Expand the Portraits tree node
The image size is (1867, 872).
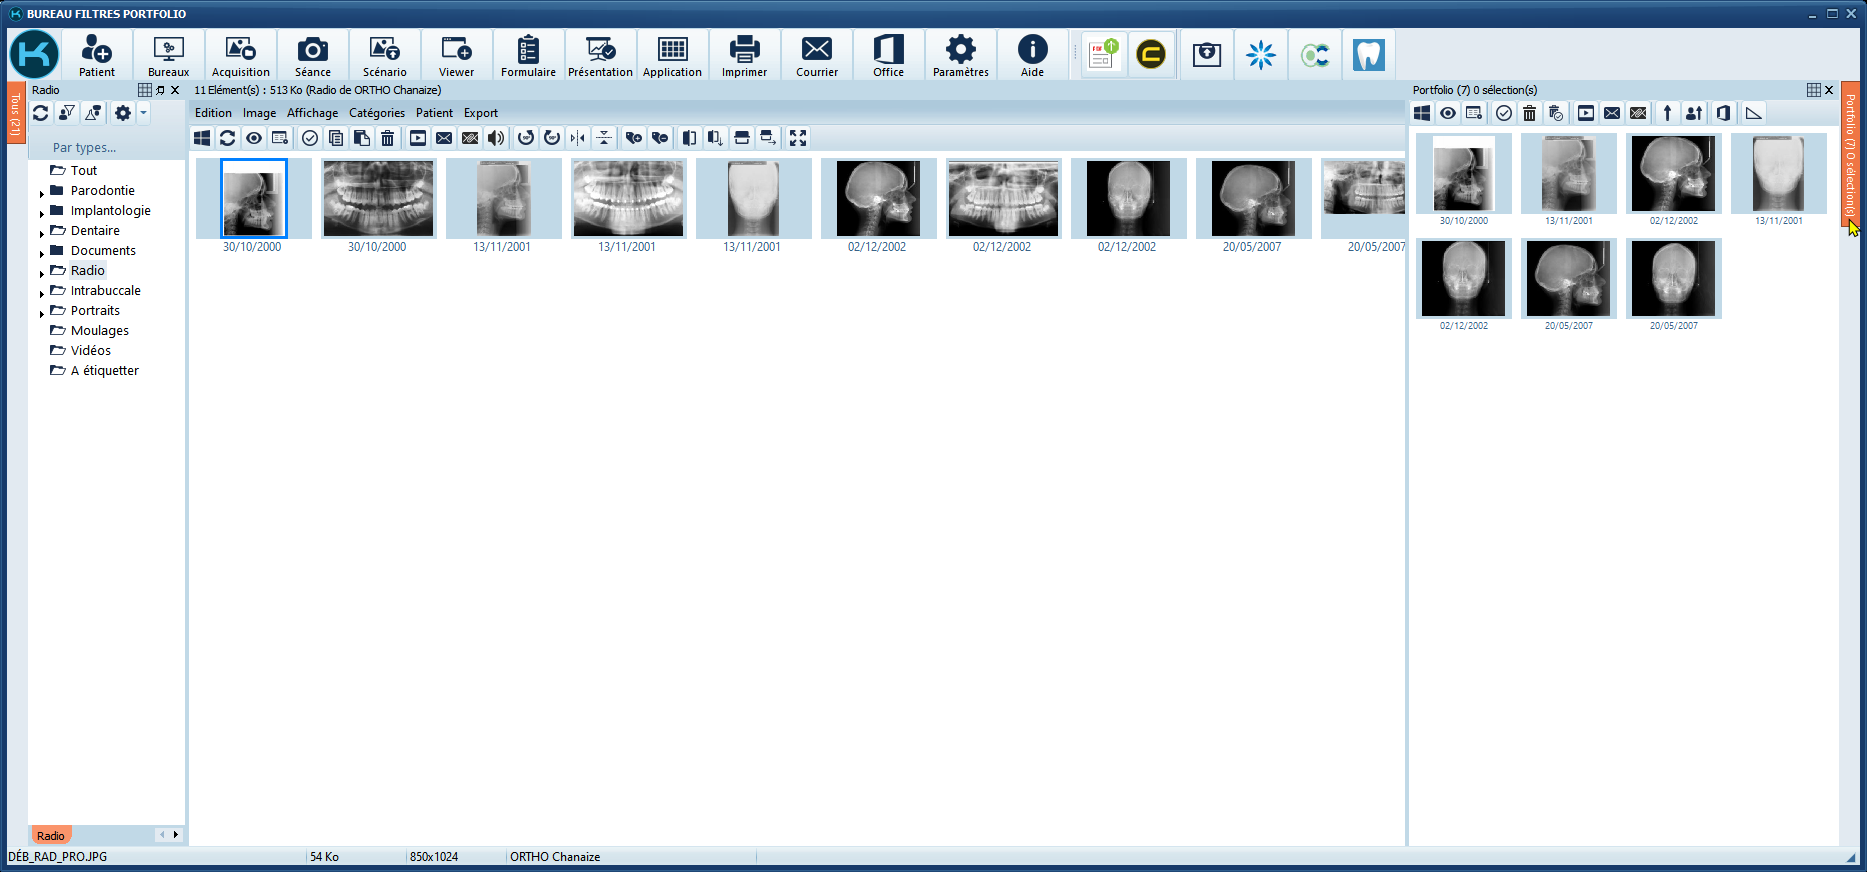click(x=41, y=313)
